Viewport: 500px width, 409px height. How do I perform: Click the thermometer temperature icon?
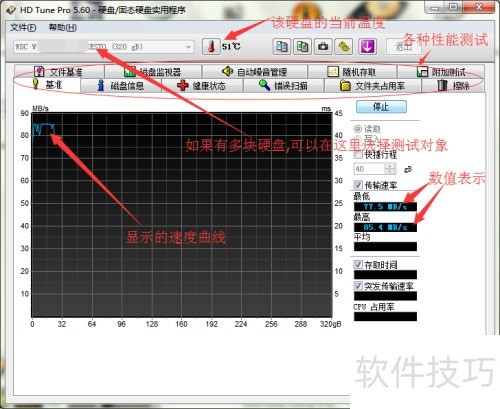211,46
